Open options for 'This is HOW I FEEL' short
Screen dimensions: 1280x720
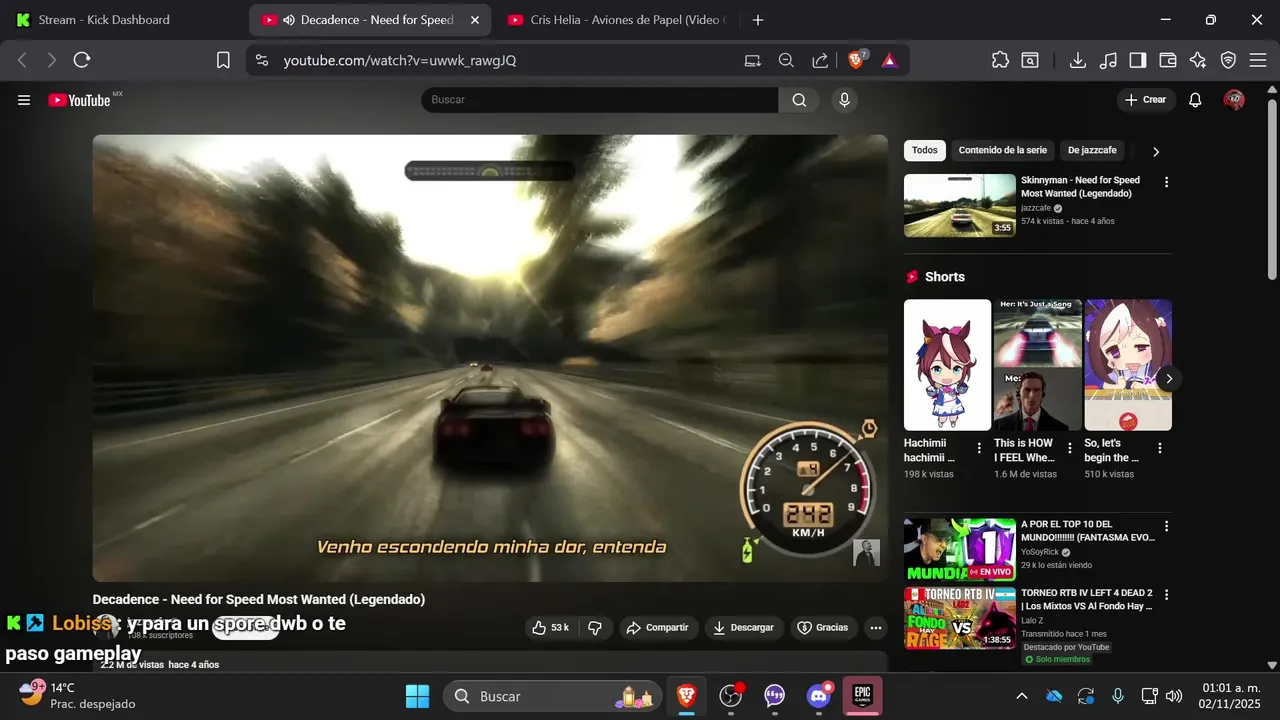click(1070, 448)
